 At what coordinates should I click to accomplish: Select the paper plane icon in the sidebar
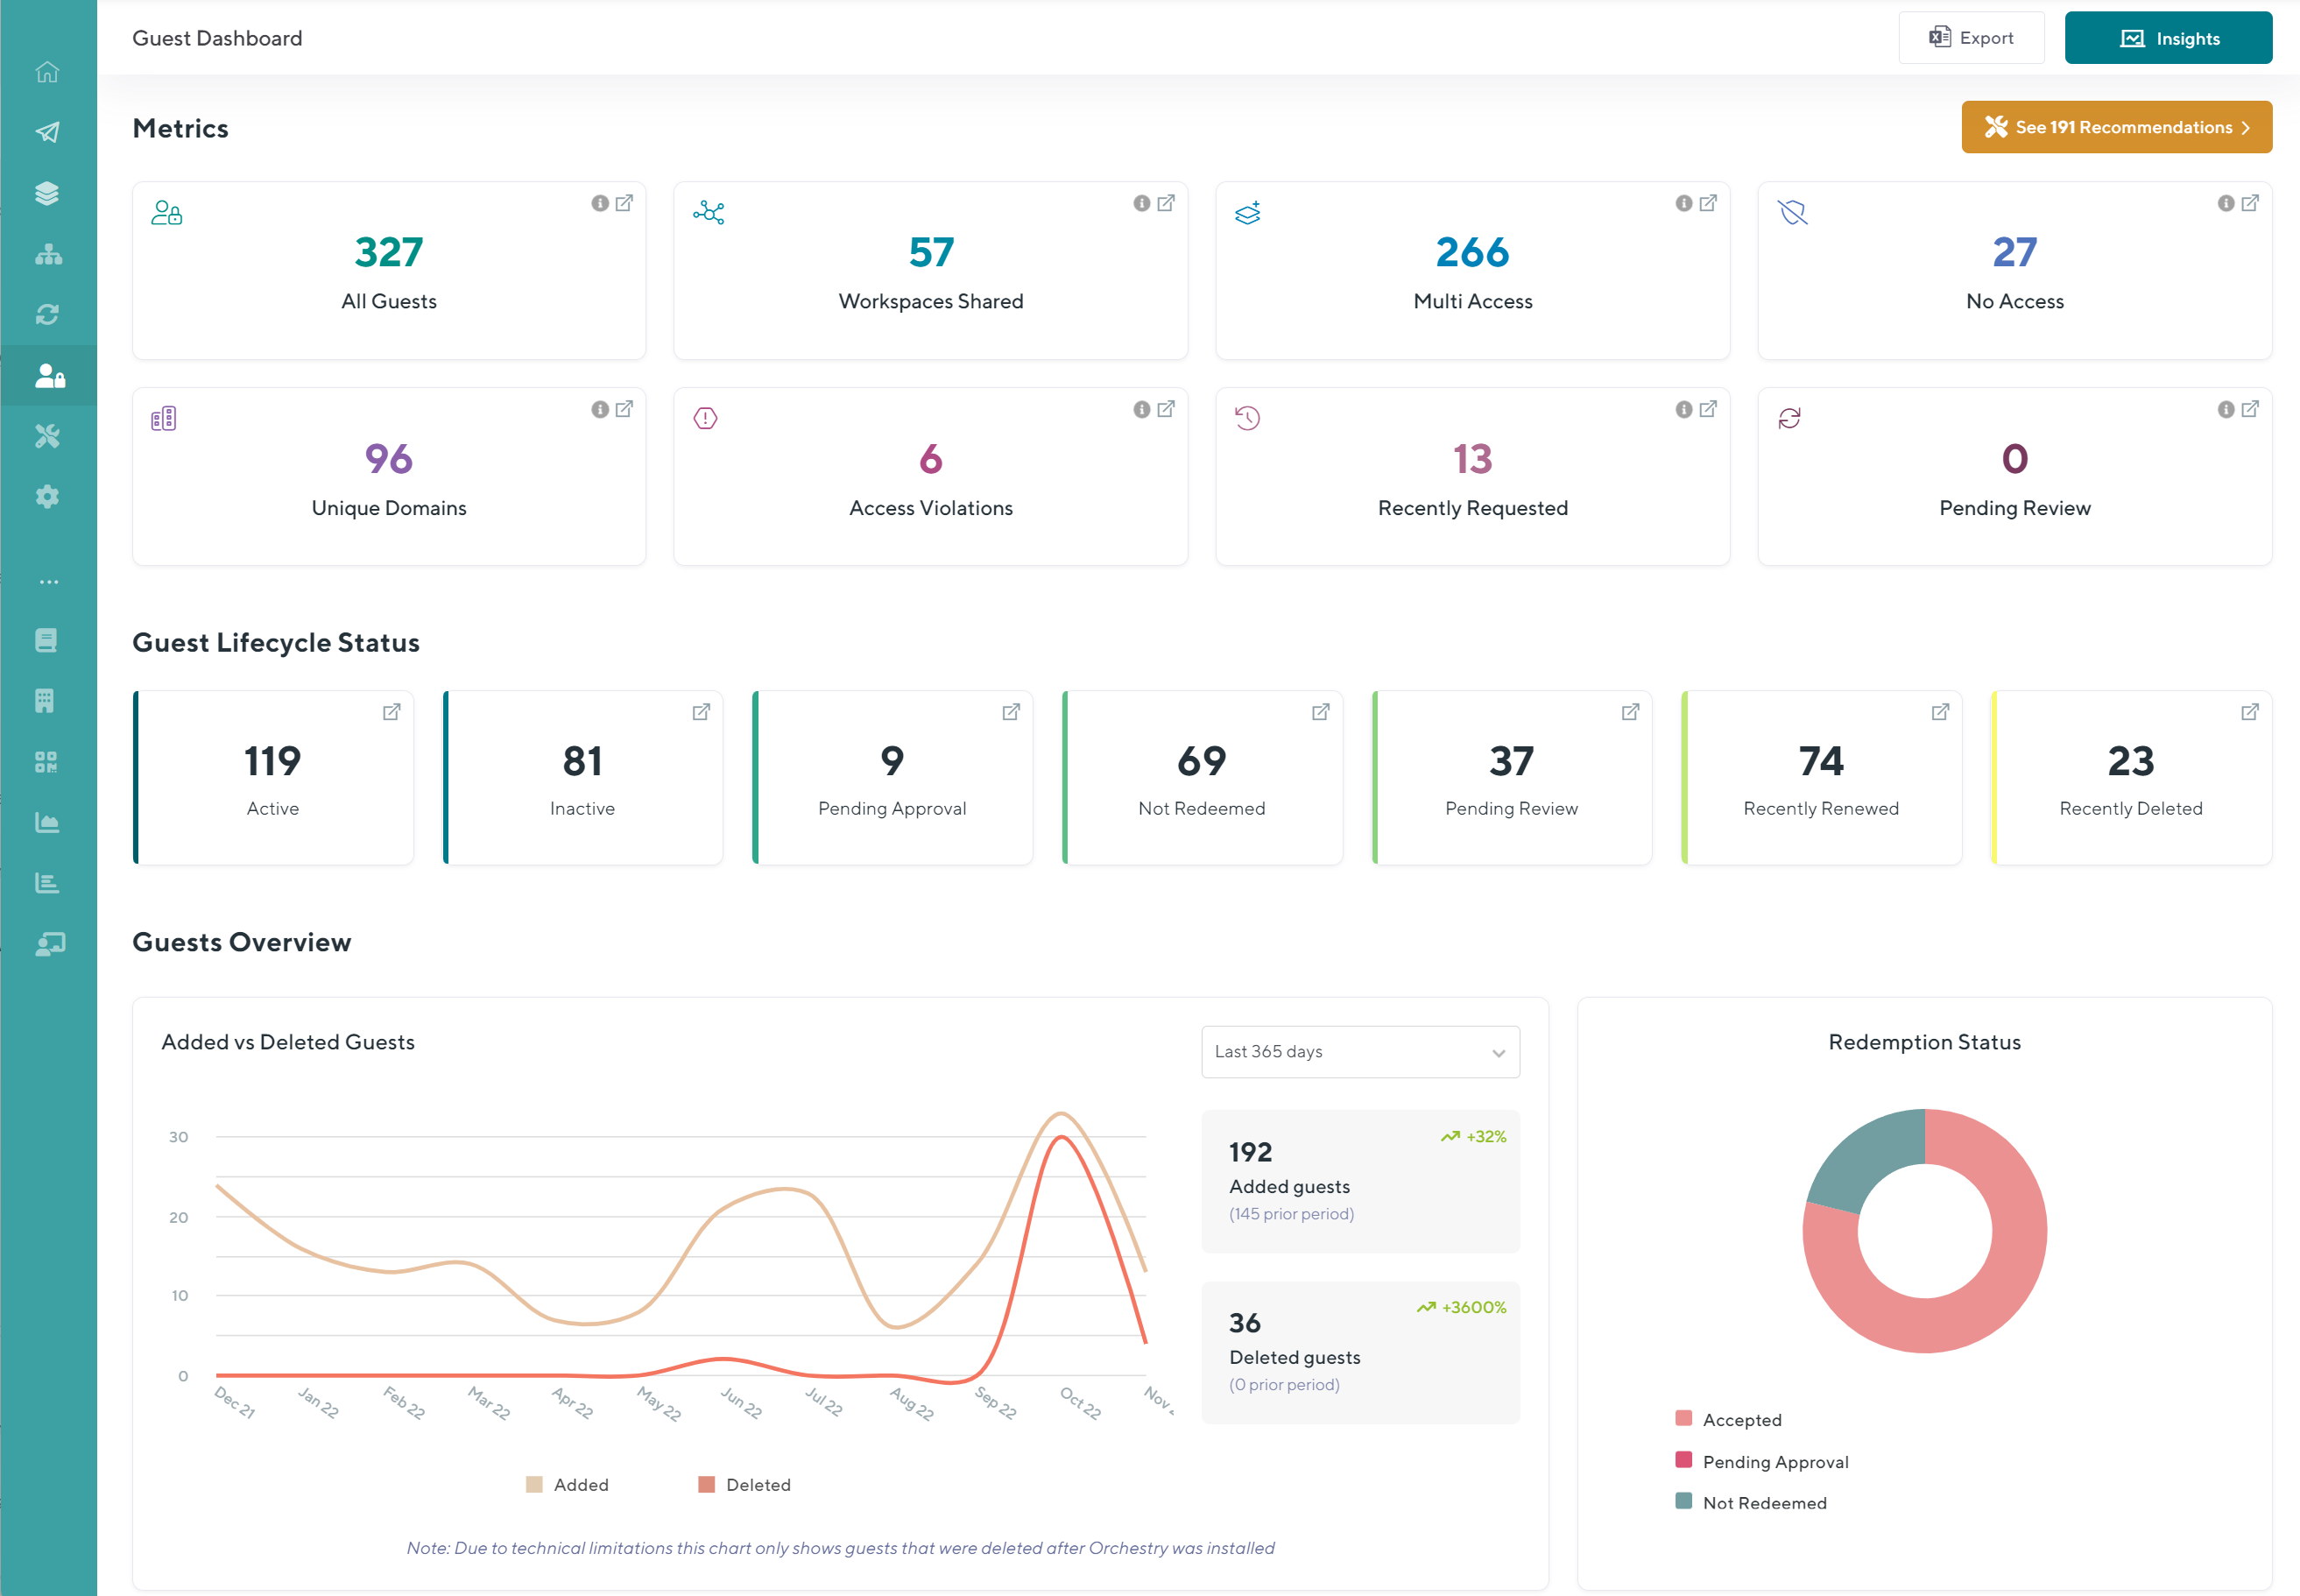(x=47, y=132)
